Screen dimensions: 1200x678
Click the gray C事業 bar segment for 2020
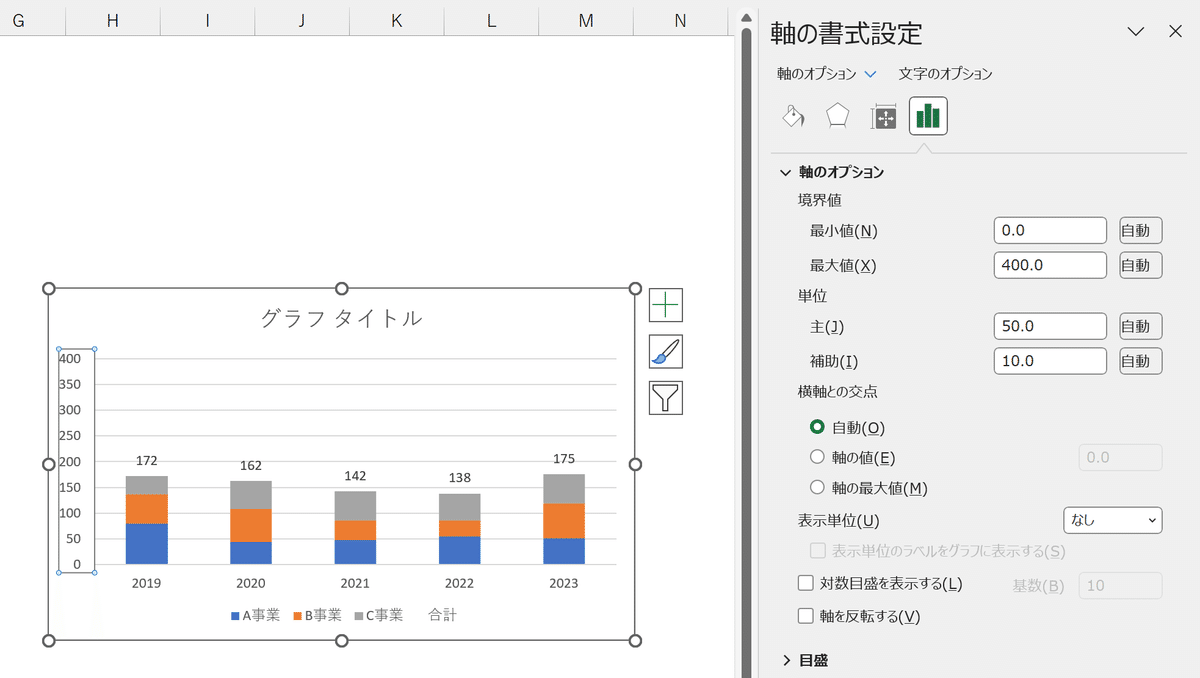pyautogui.click(x=251, y=495)
